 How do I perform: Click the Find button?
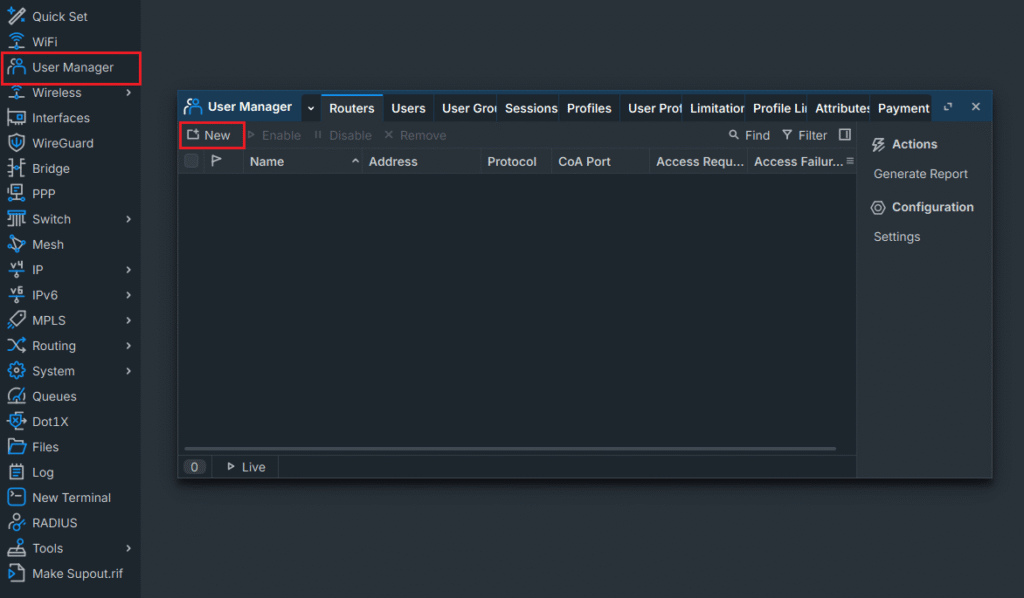pyautogui.click(x=749, y=135)
